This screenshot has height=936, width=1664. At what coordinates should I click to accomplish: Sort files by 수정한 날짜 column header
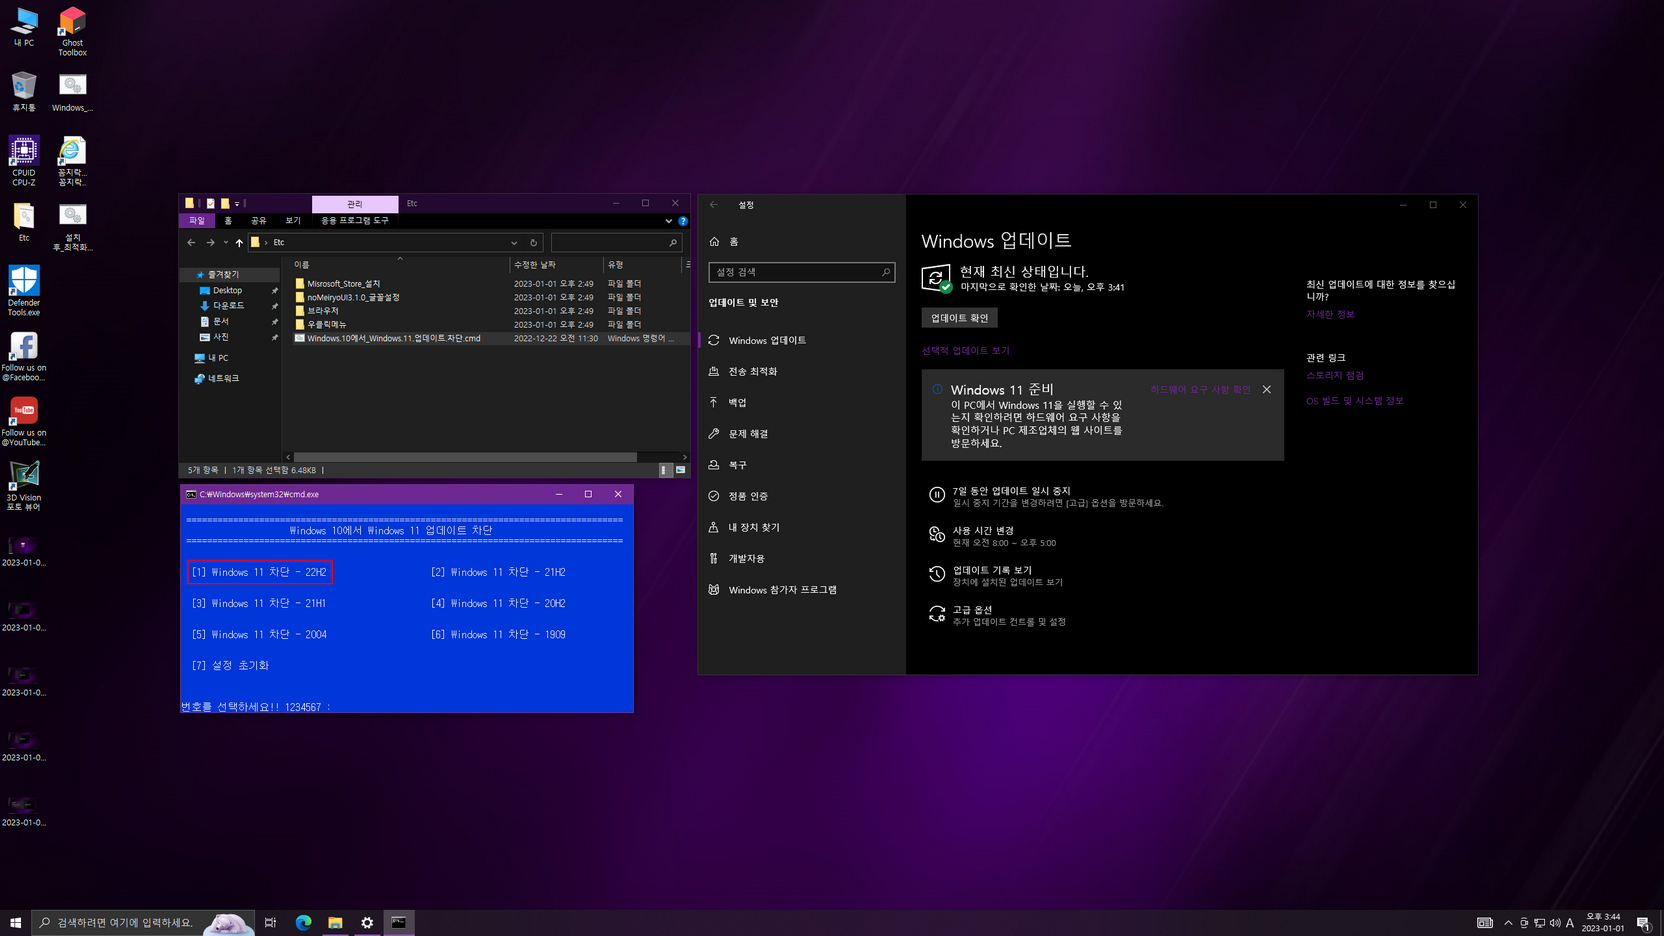[556, 265]
